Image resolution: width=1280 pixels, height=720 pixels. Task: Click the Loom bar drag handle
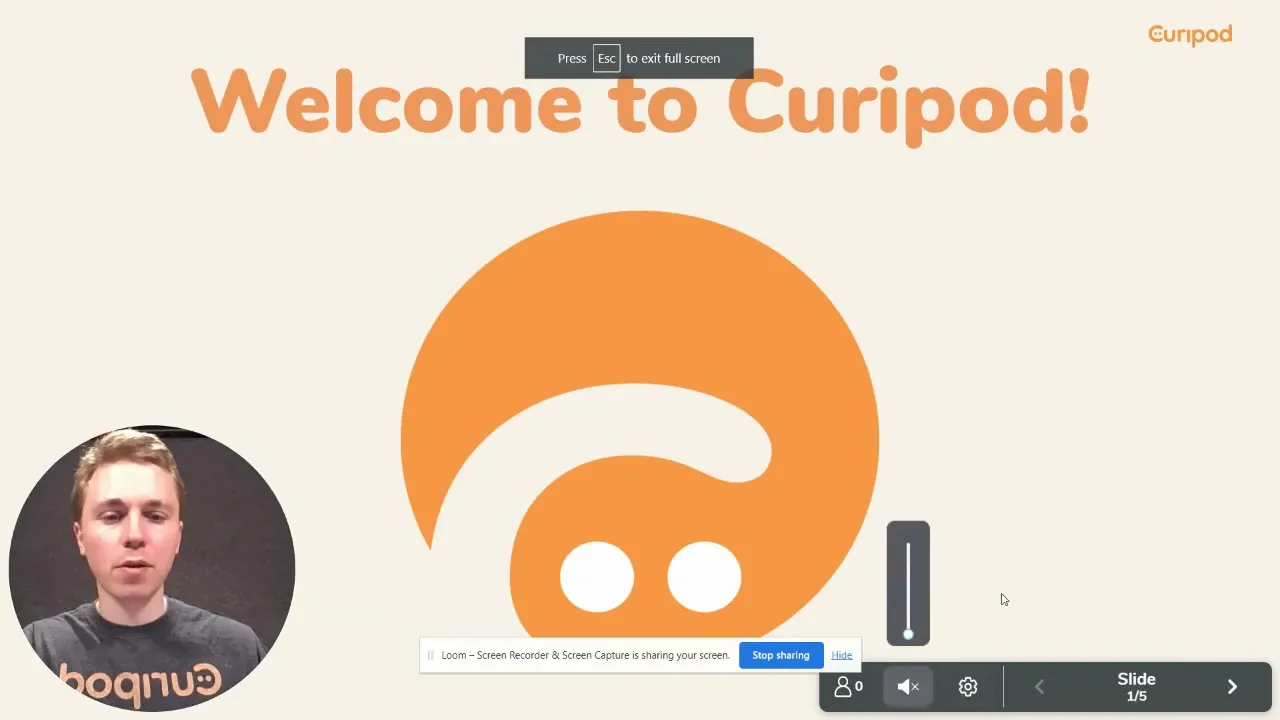click(x=430, y=655)
